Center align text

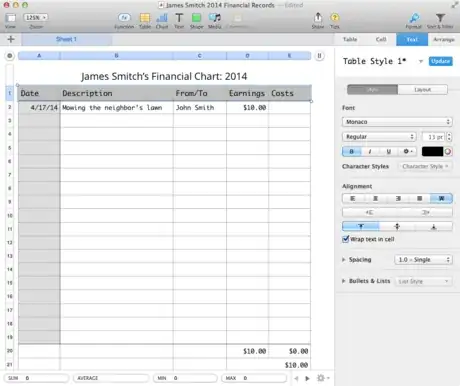pyautogui.click(x=375, y=199)
